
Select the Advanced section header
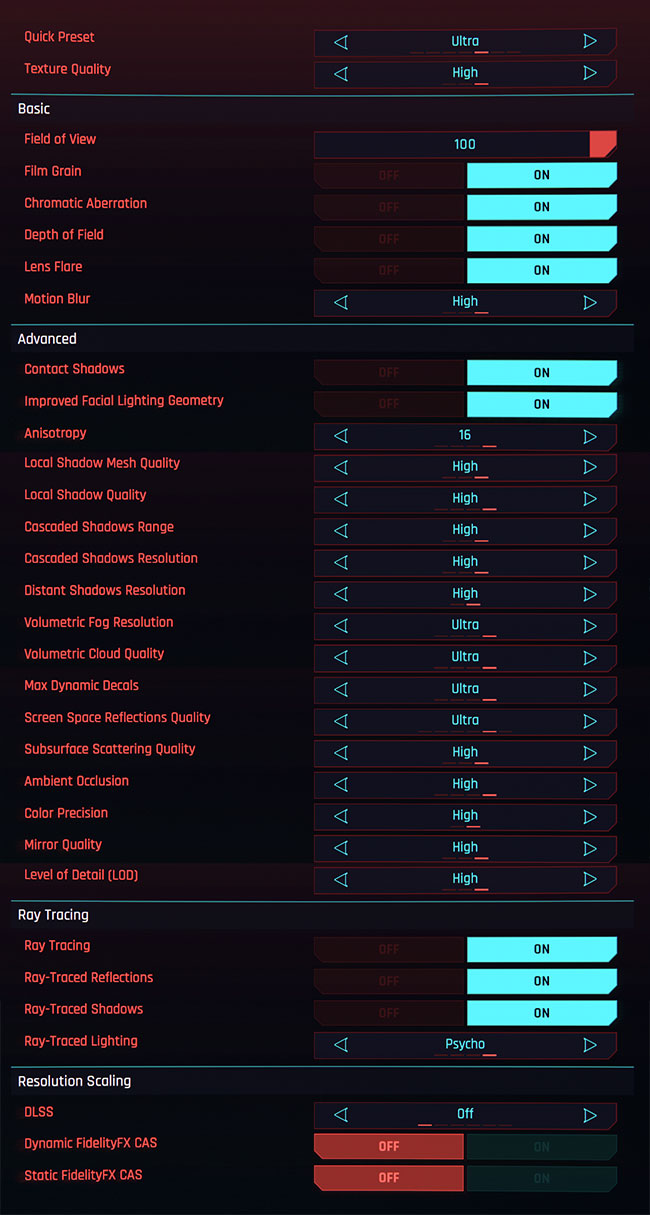pos(47,339)
